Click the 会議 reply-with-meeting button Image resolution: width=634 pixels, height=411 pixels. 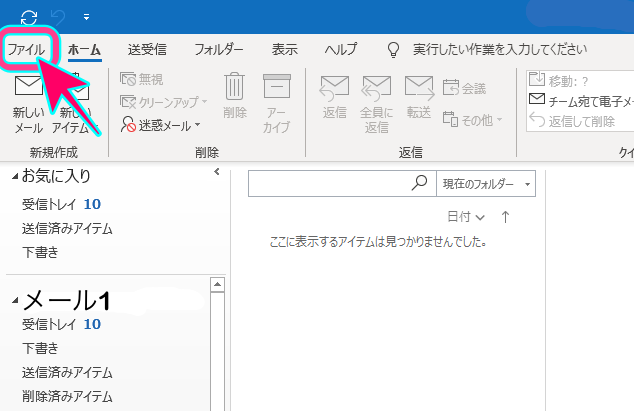coord(464,88)
